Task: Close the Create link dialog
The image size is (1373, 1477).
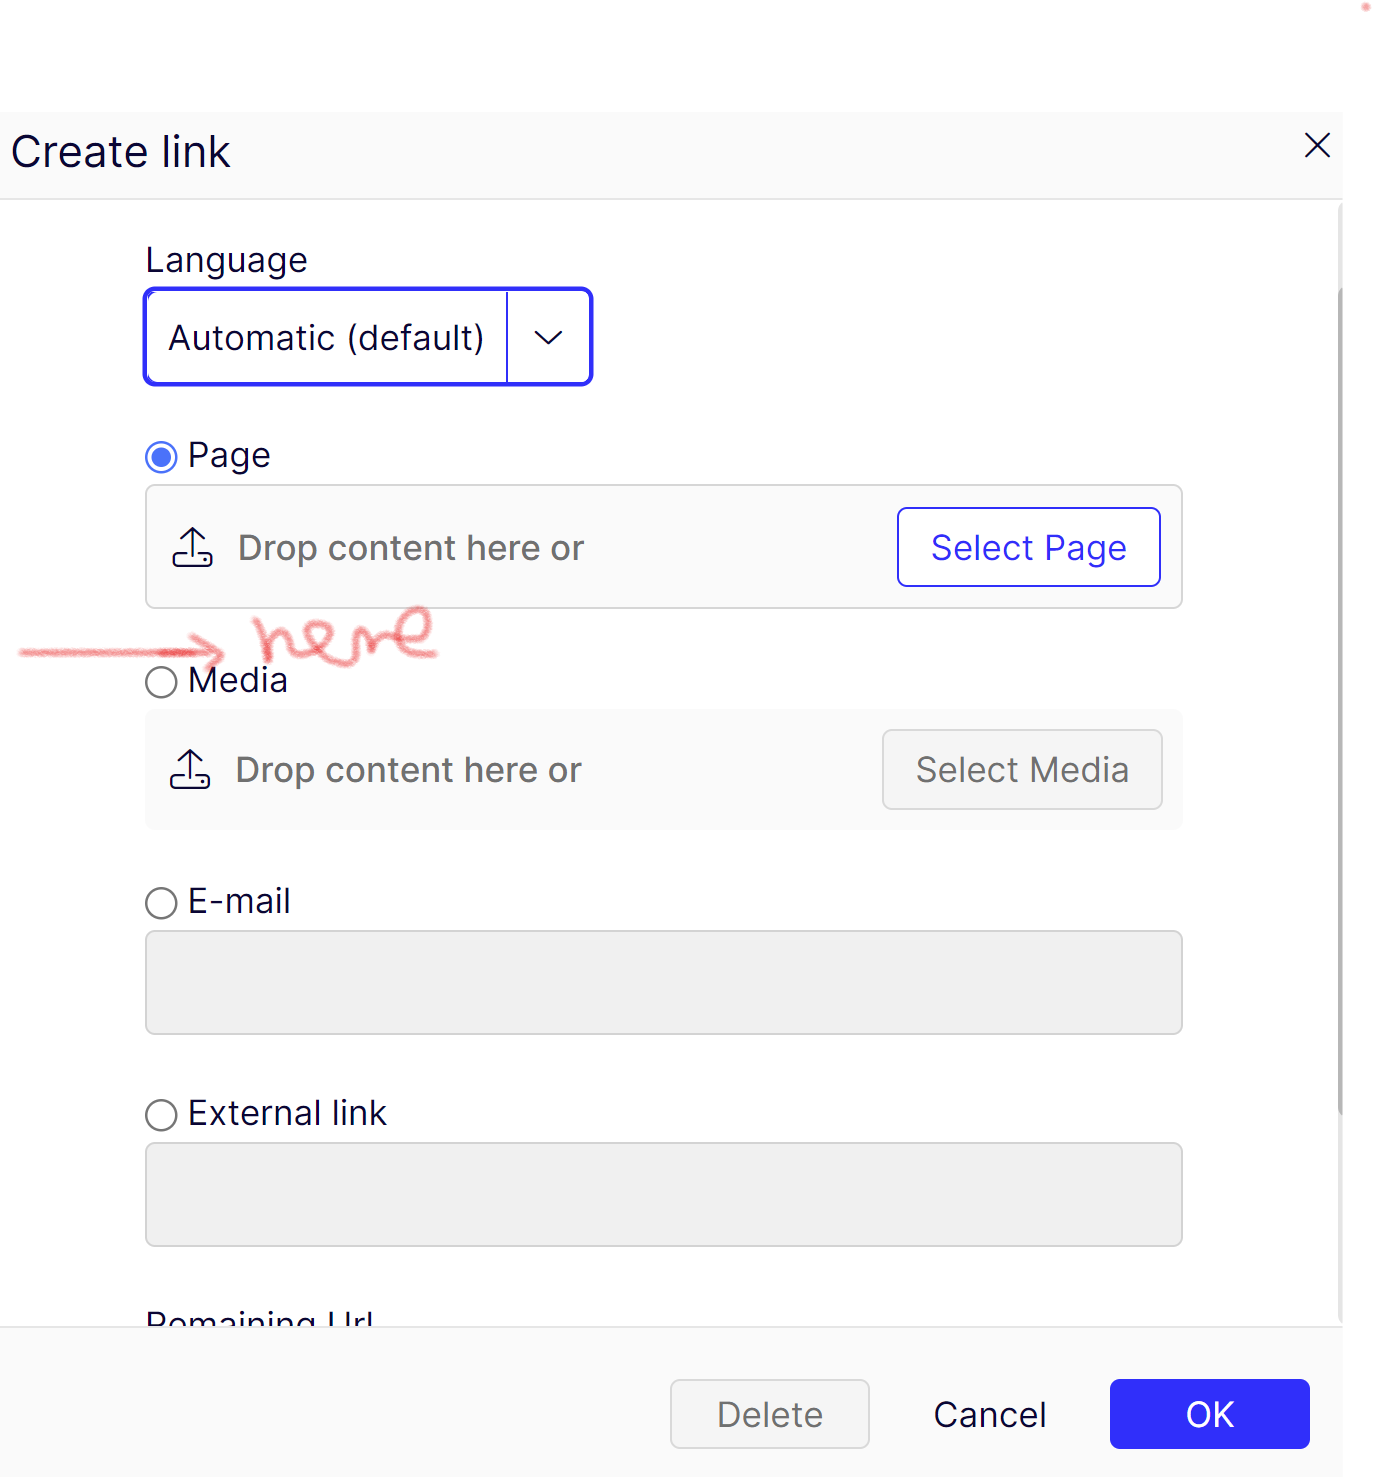Action: pos(1317,146)
